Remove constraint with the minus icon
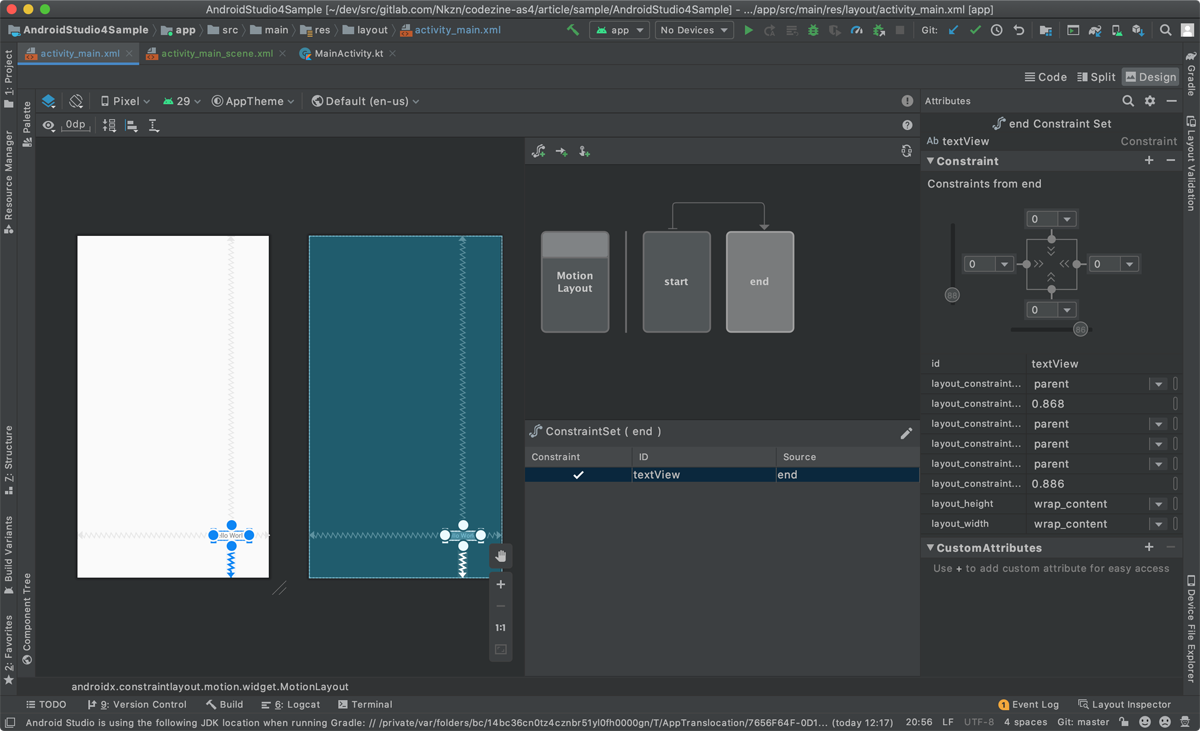1200x731 pixels. tap(1171, 161)
